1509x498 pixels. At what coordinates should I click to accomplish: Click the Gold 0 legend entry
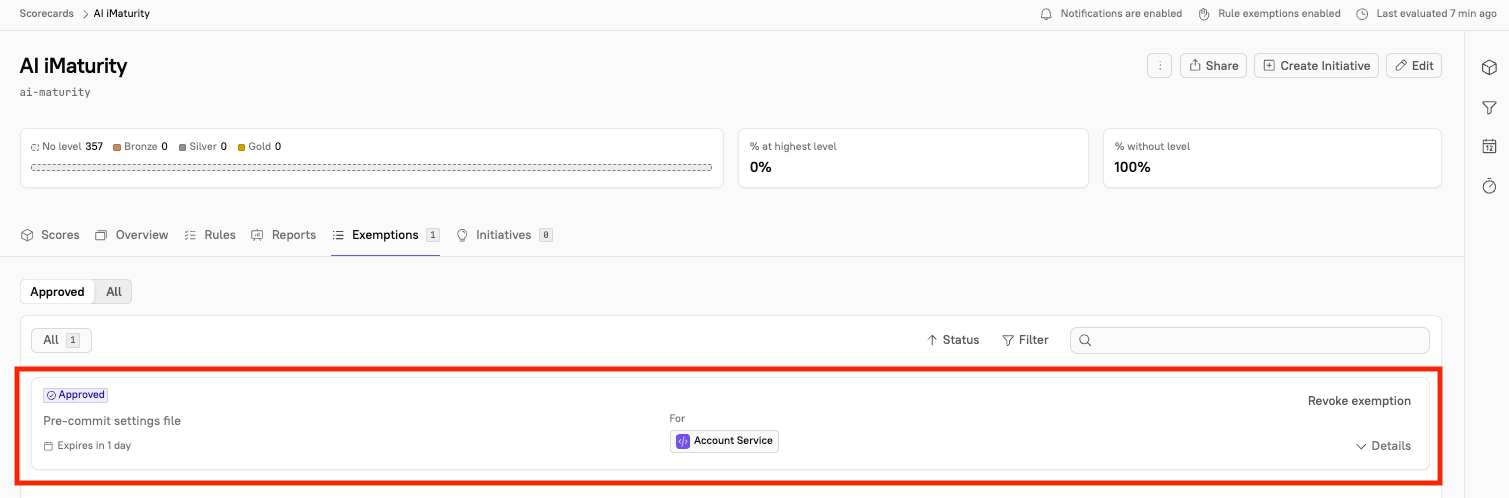(x=259, y=146)
